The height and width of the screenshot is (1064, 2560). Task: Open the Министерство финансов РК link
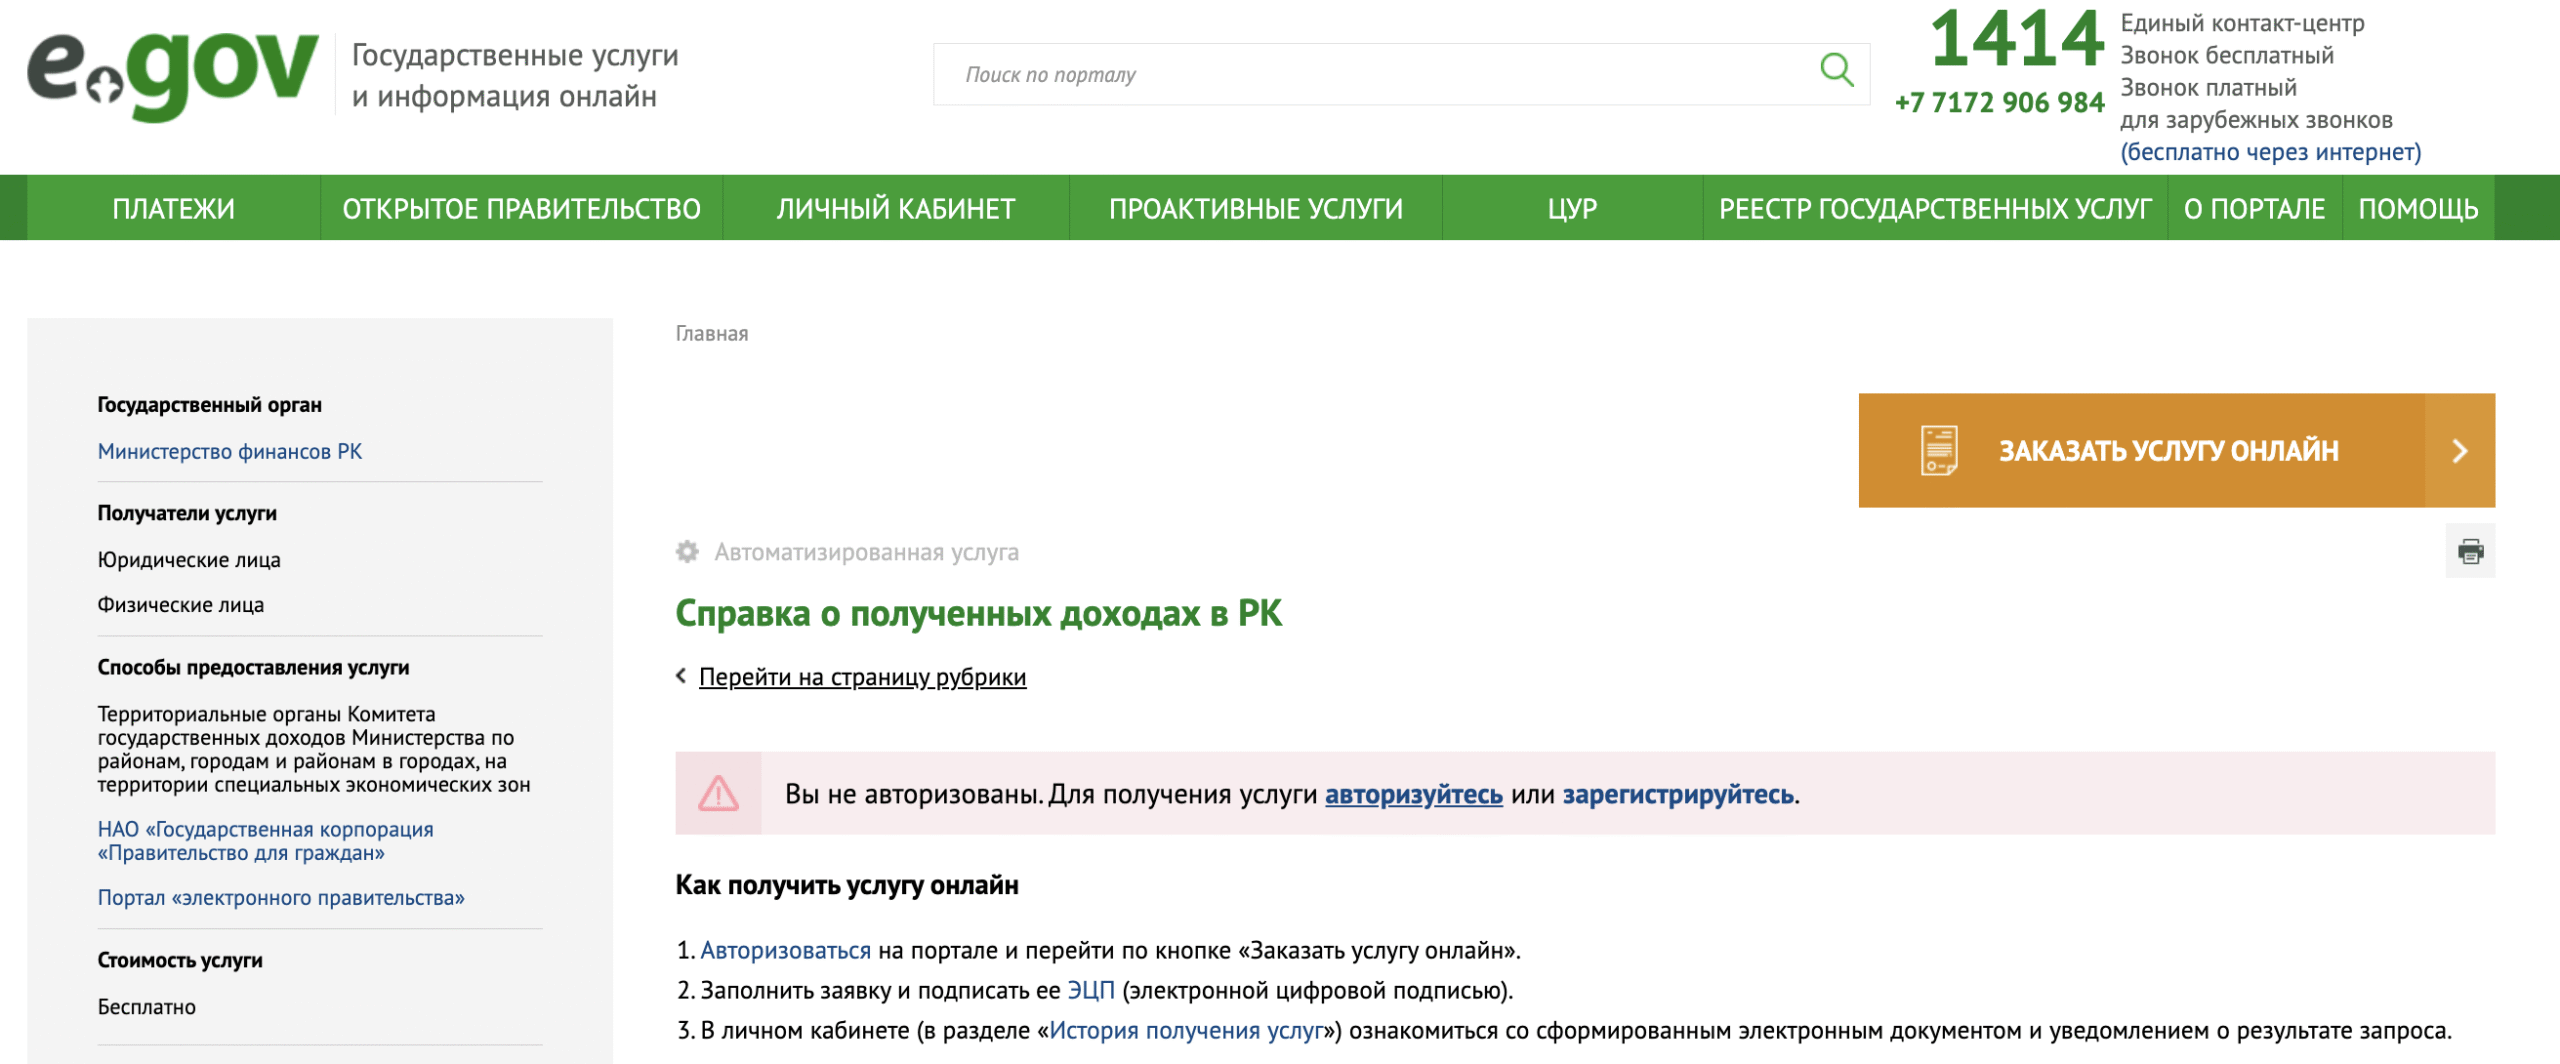tap(230, 452)
